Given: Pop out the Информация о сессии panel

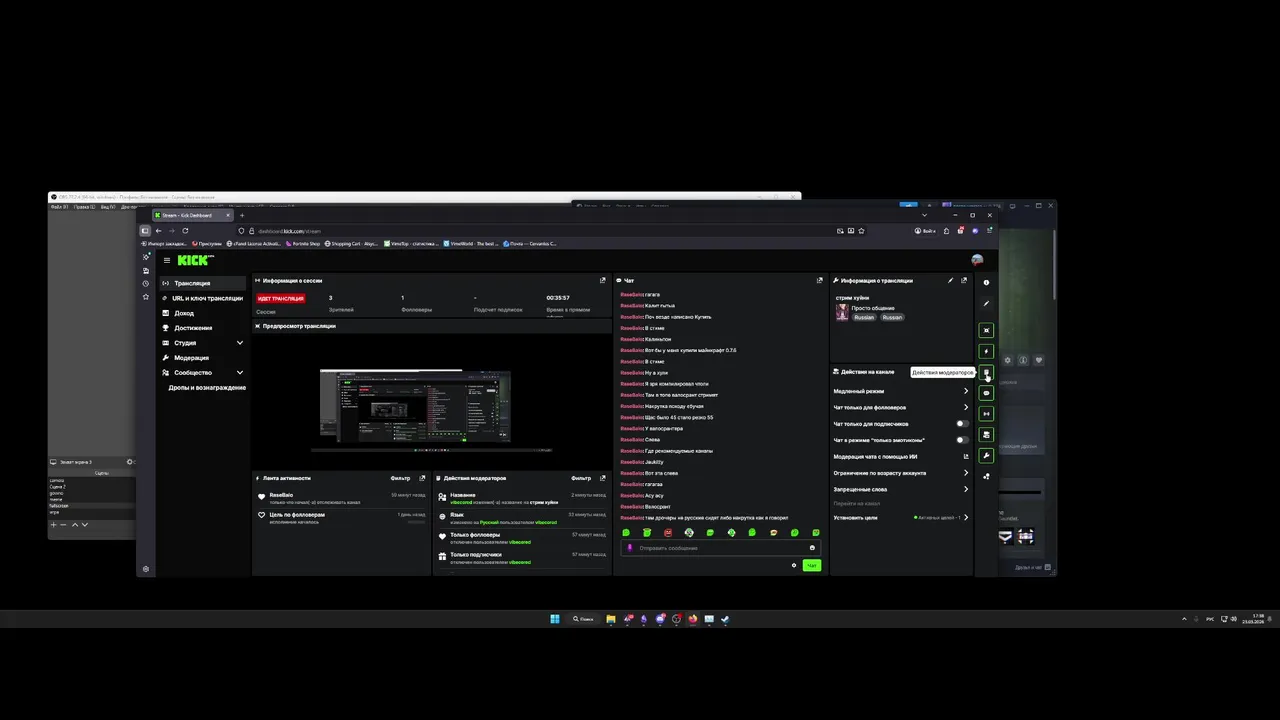Looking at the screenshot, I should pyautogui.click(x=602, y=281).
